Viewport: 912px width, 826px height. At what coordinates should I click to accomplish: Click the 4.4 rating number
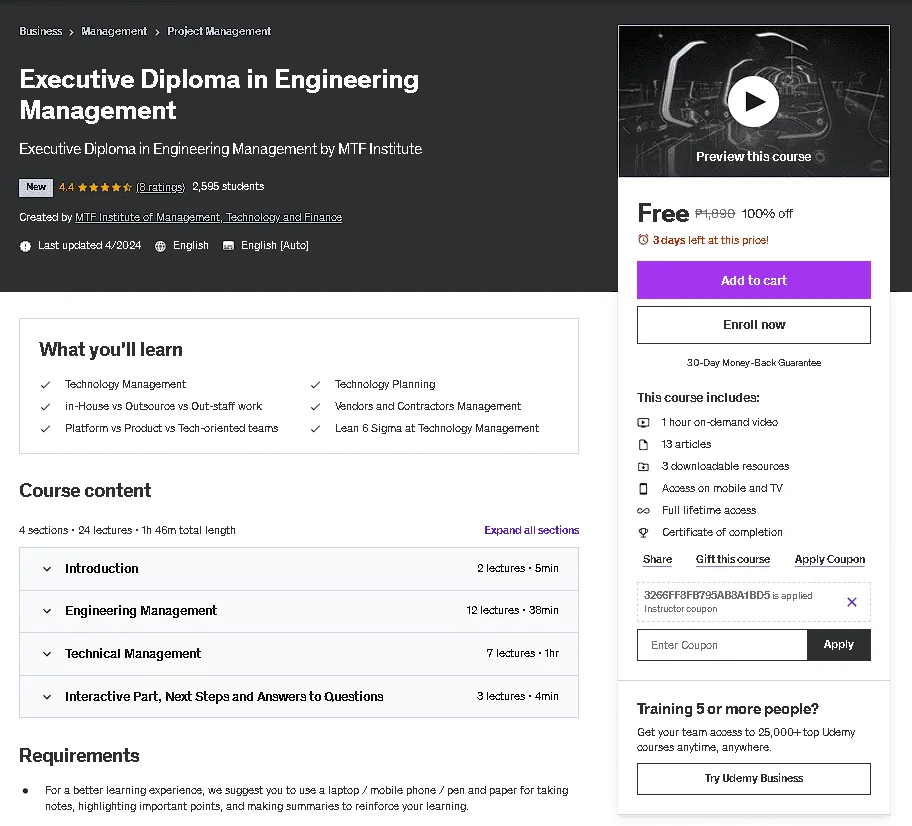[x=66, y=187]
